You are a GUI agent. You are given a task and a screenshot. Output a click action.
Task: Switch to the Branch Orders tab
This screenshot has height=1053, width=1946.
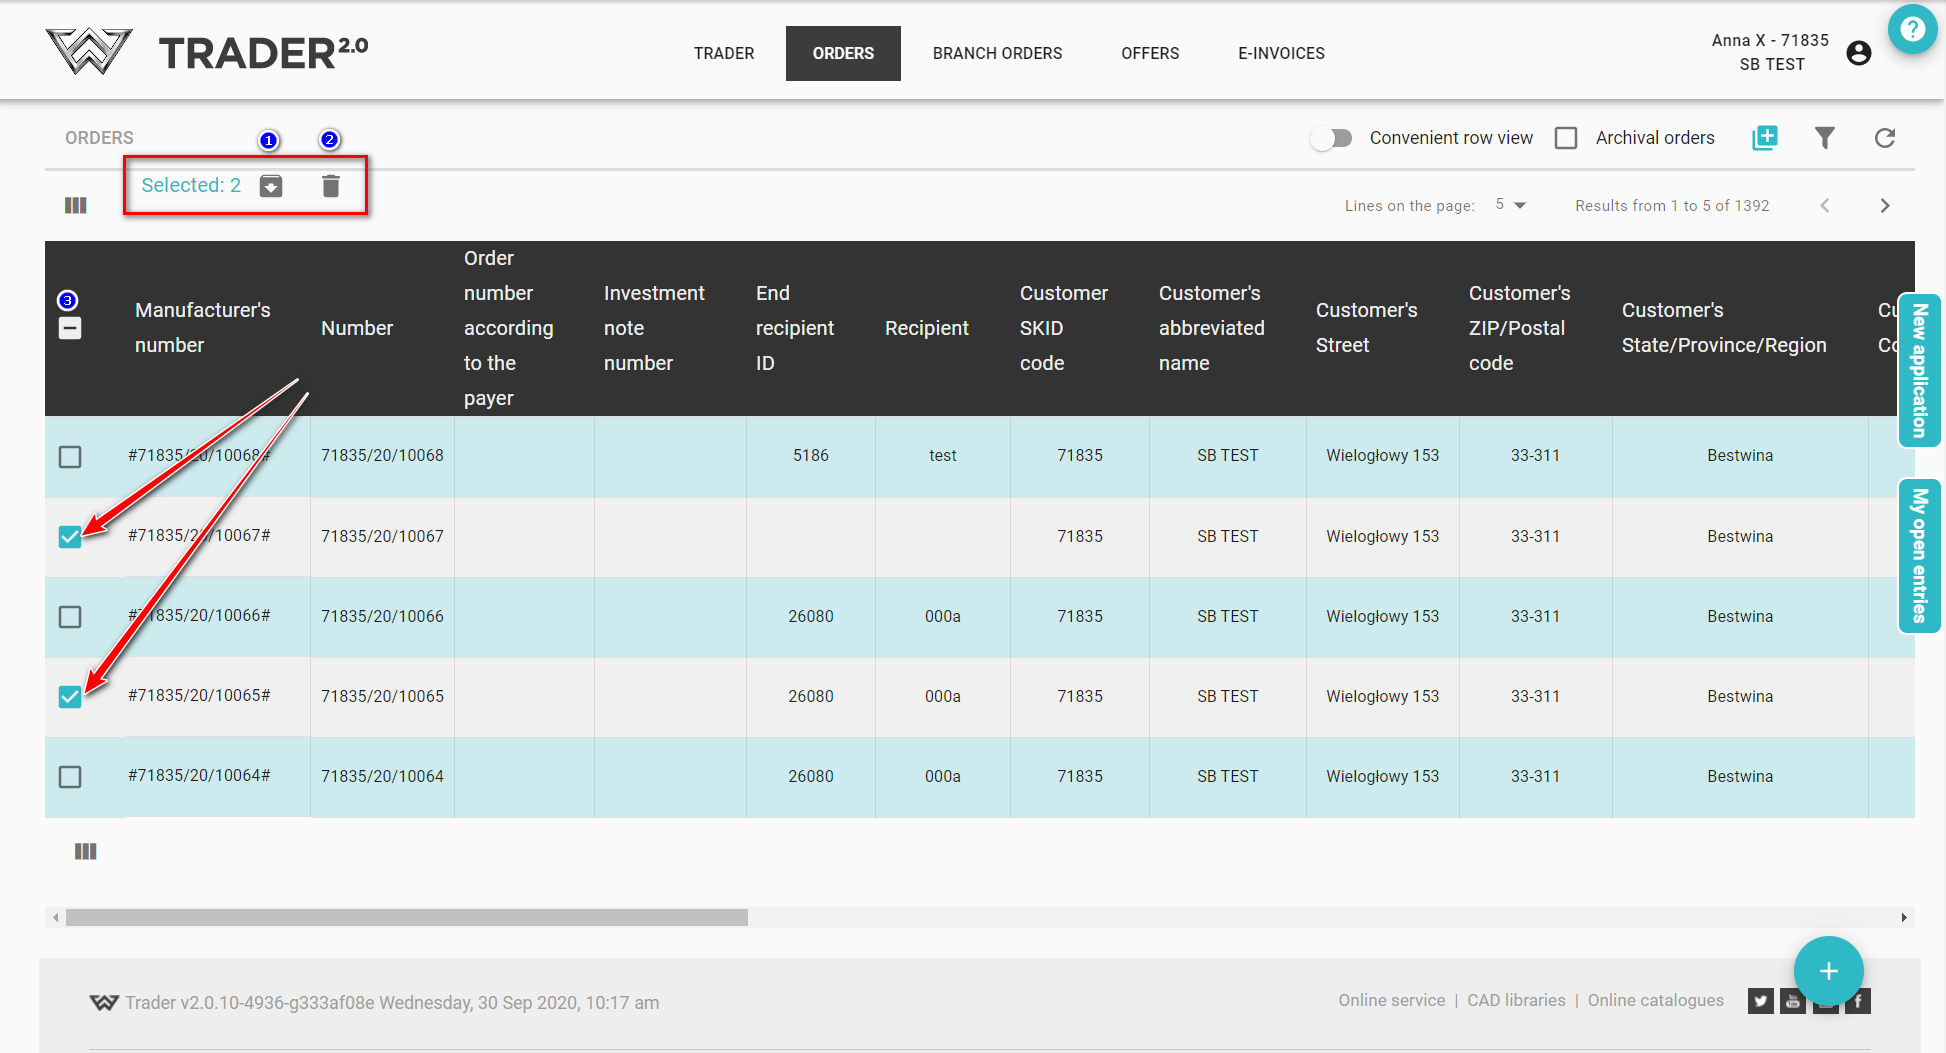click(997, 53)
